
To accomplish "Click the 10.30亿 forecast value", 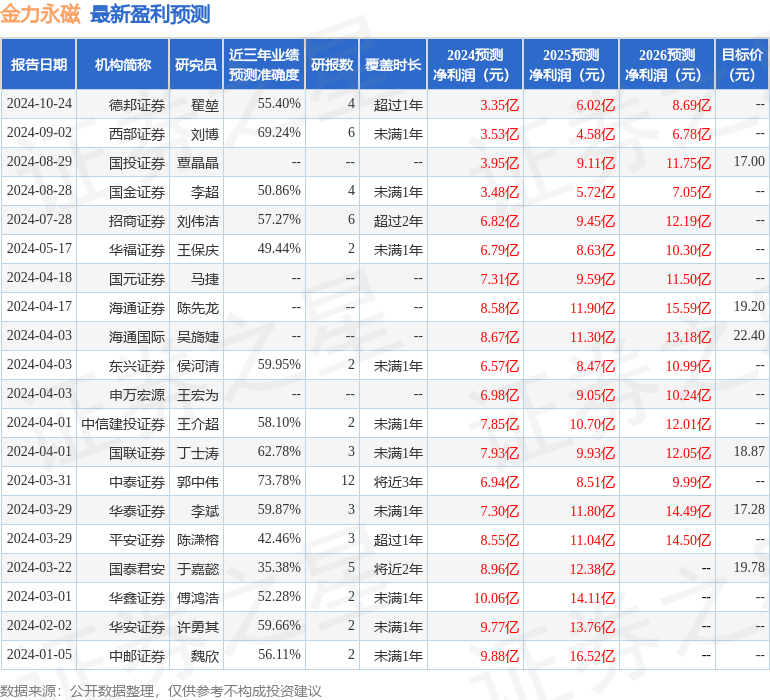I will click(688, 250).
